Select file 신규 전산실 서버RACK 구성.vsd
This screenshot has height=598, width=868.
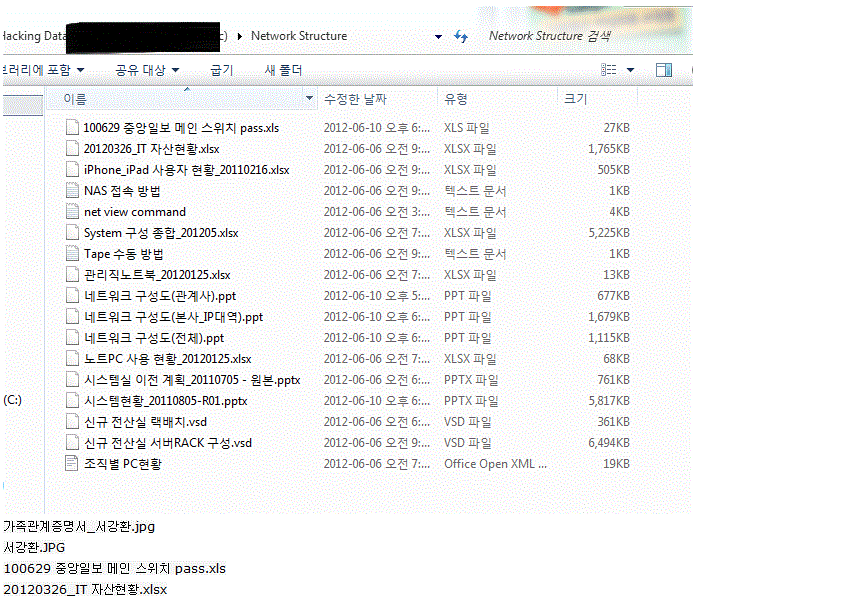pyautogui.click(x=168, y=443)
